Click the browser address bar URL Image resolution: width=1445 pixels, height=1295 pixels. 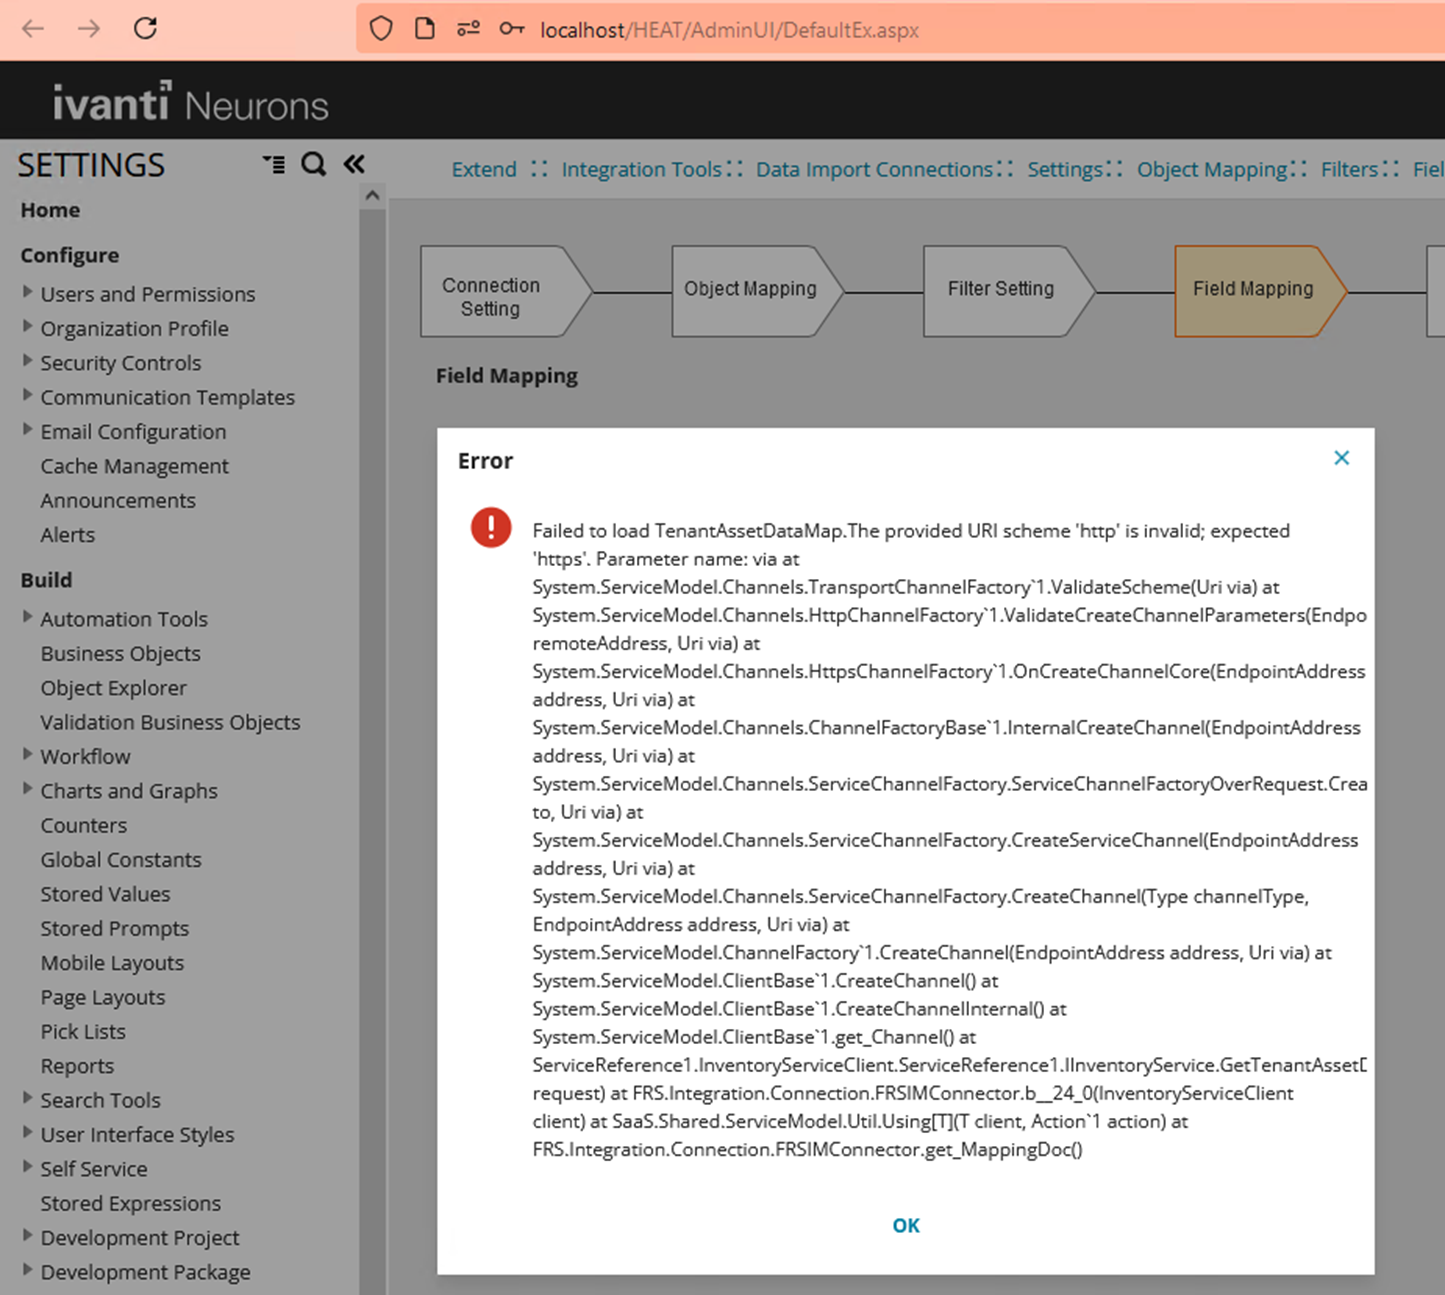pyautogui.click(x=729, y=30)
